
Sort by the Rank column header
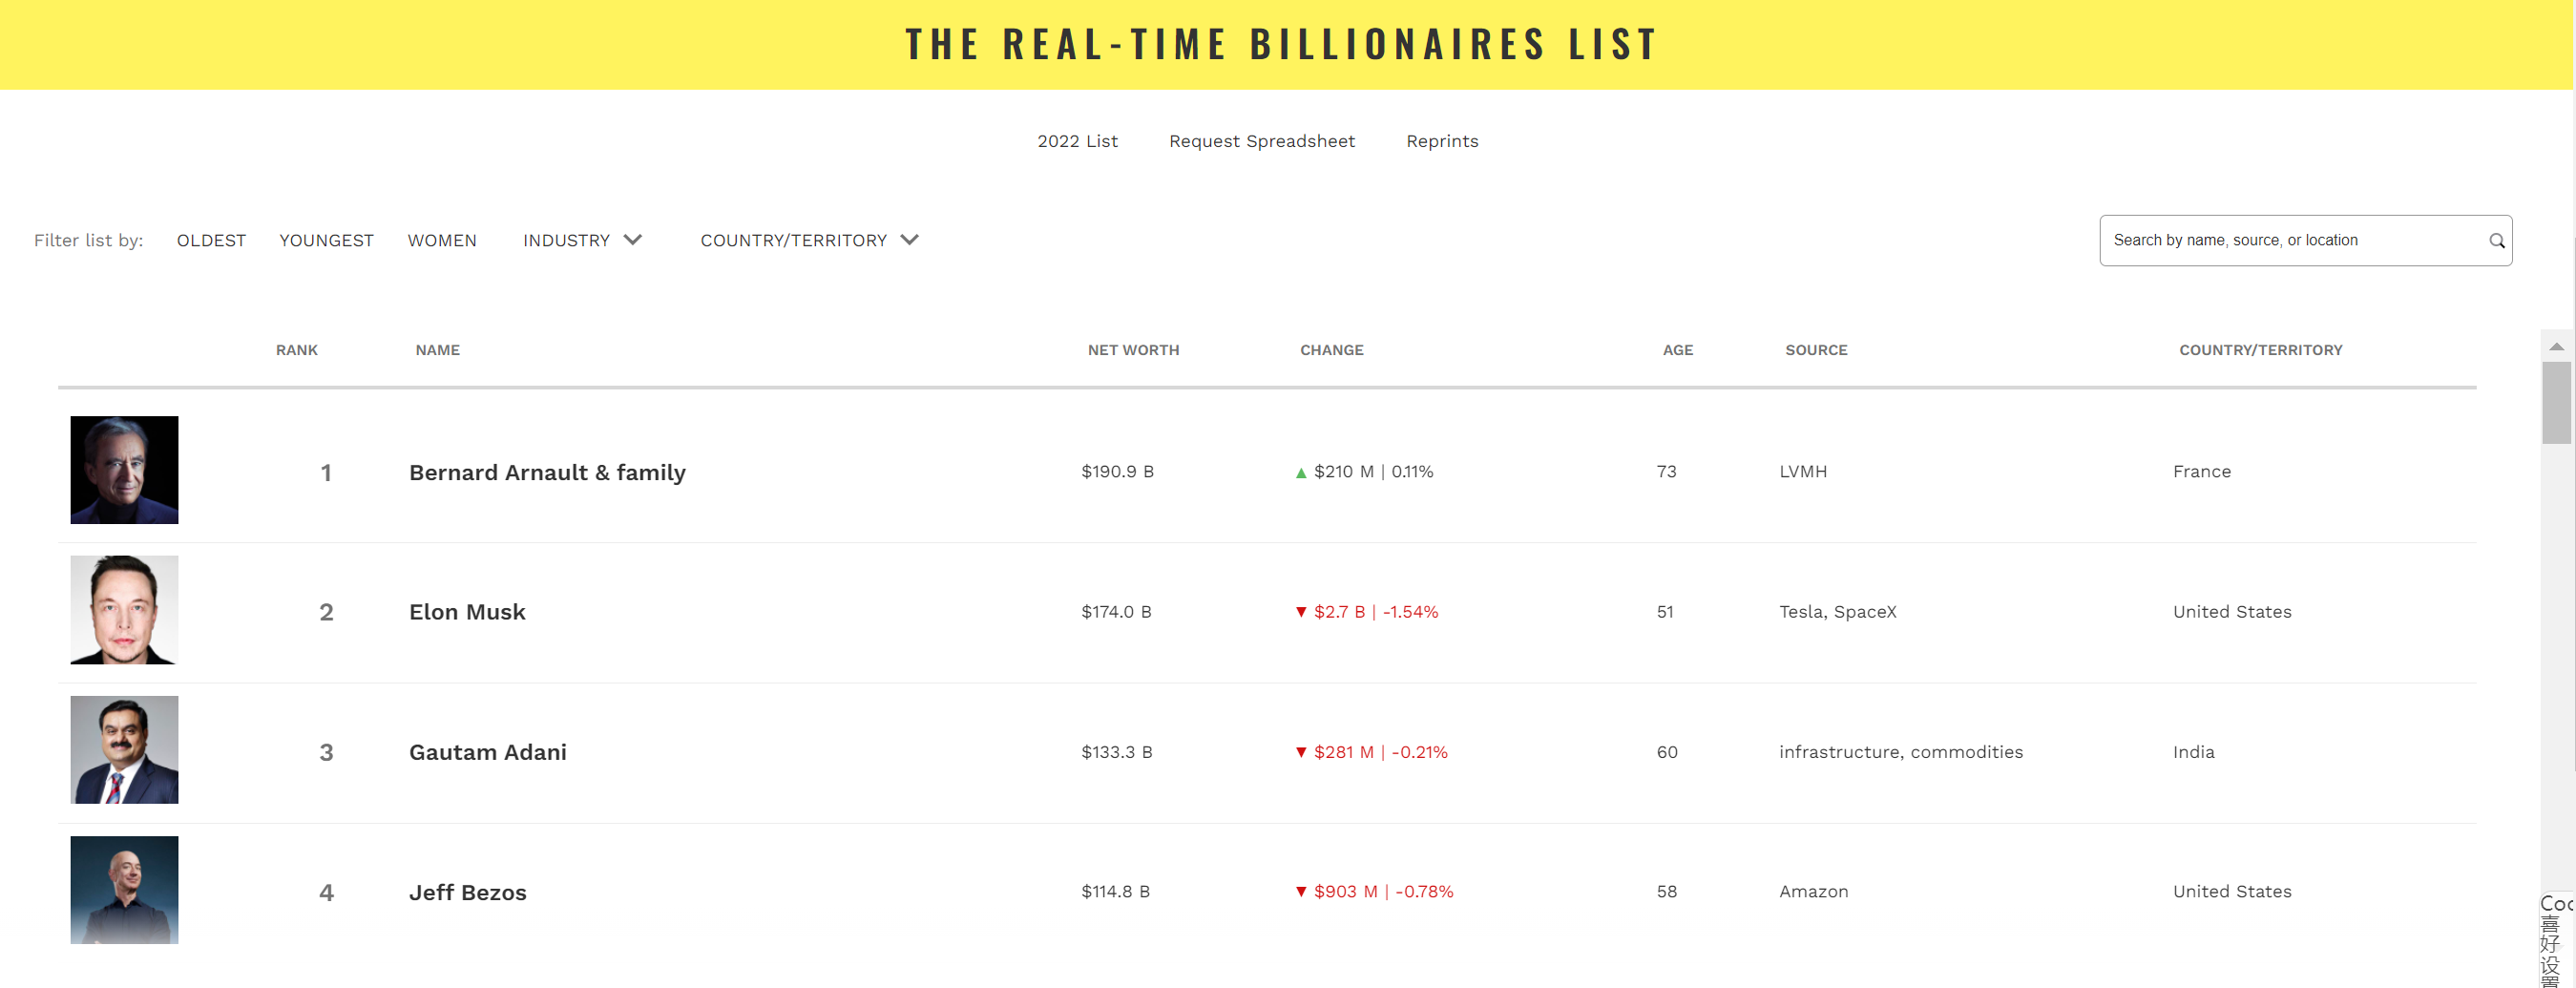pos(297,350)
